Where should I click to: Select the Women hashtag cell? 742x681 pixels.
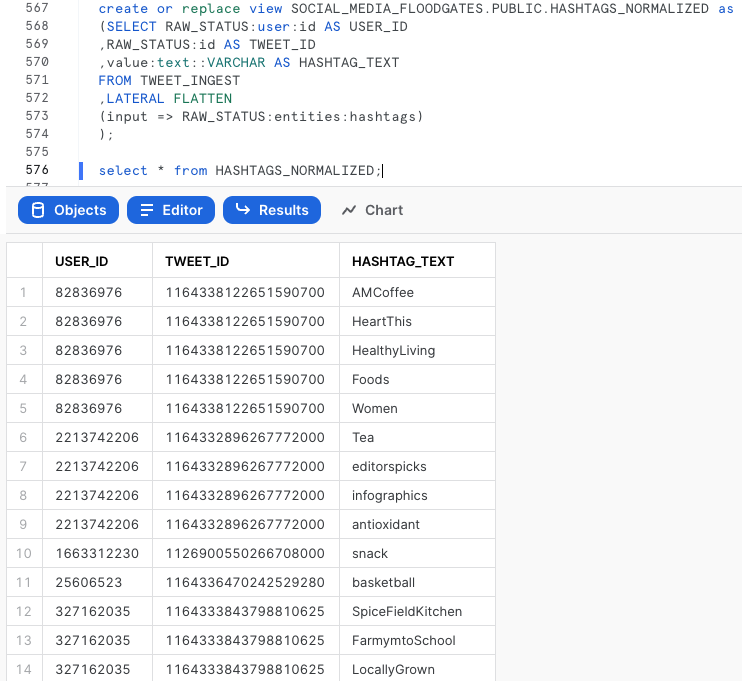[417, 408]
